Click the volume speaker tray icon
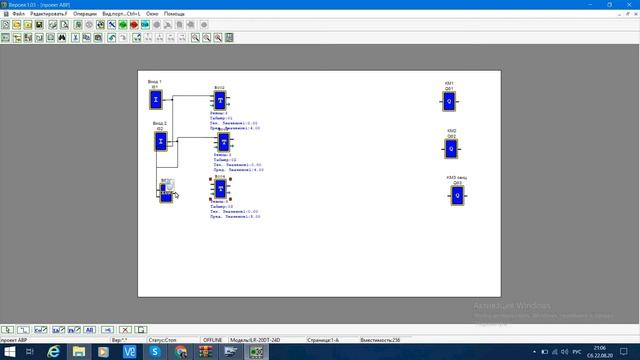 [x=564, y=351]
